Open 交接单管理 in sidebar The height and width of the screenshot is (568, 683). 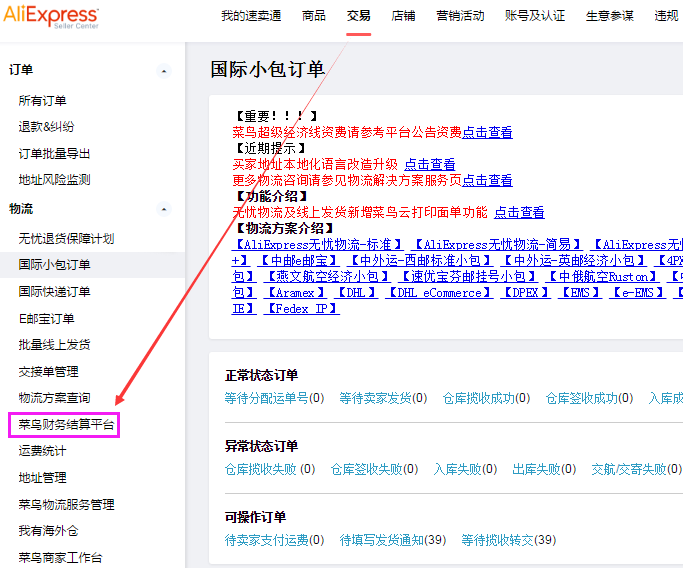point(48,372)
